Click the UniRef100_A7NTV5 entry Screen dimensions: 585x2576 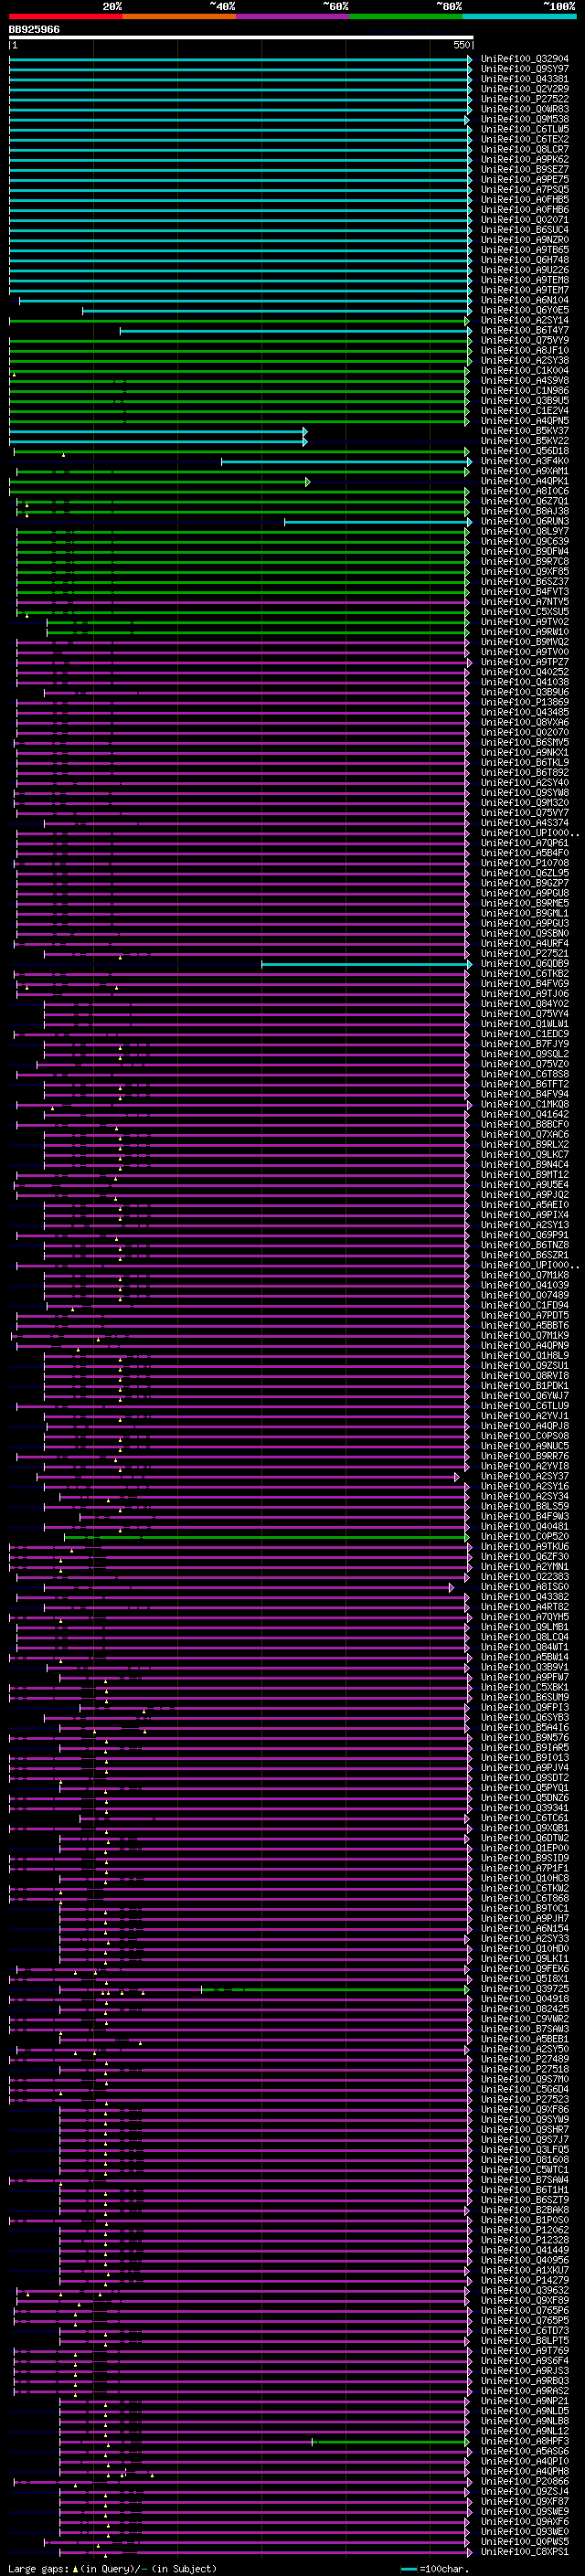(524, 602)
